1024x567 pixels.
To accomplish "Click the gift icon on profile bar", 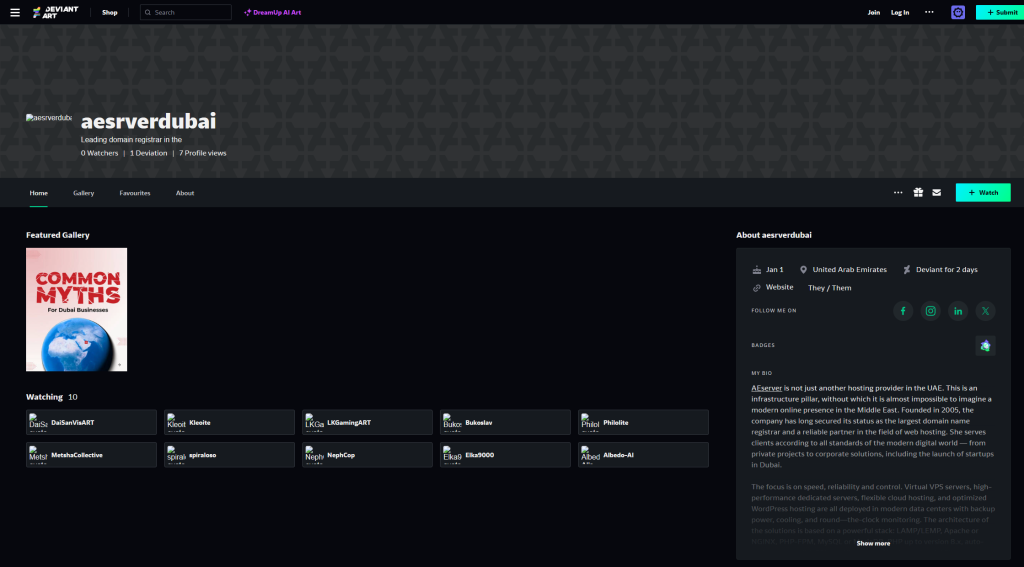I will coord(918,193).
